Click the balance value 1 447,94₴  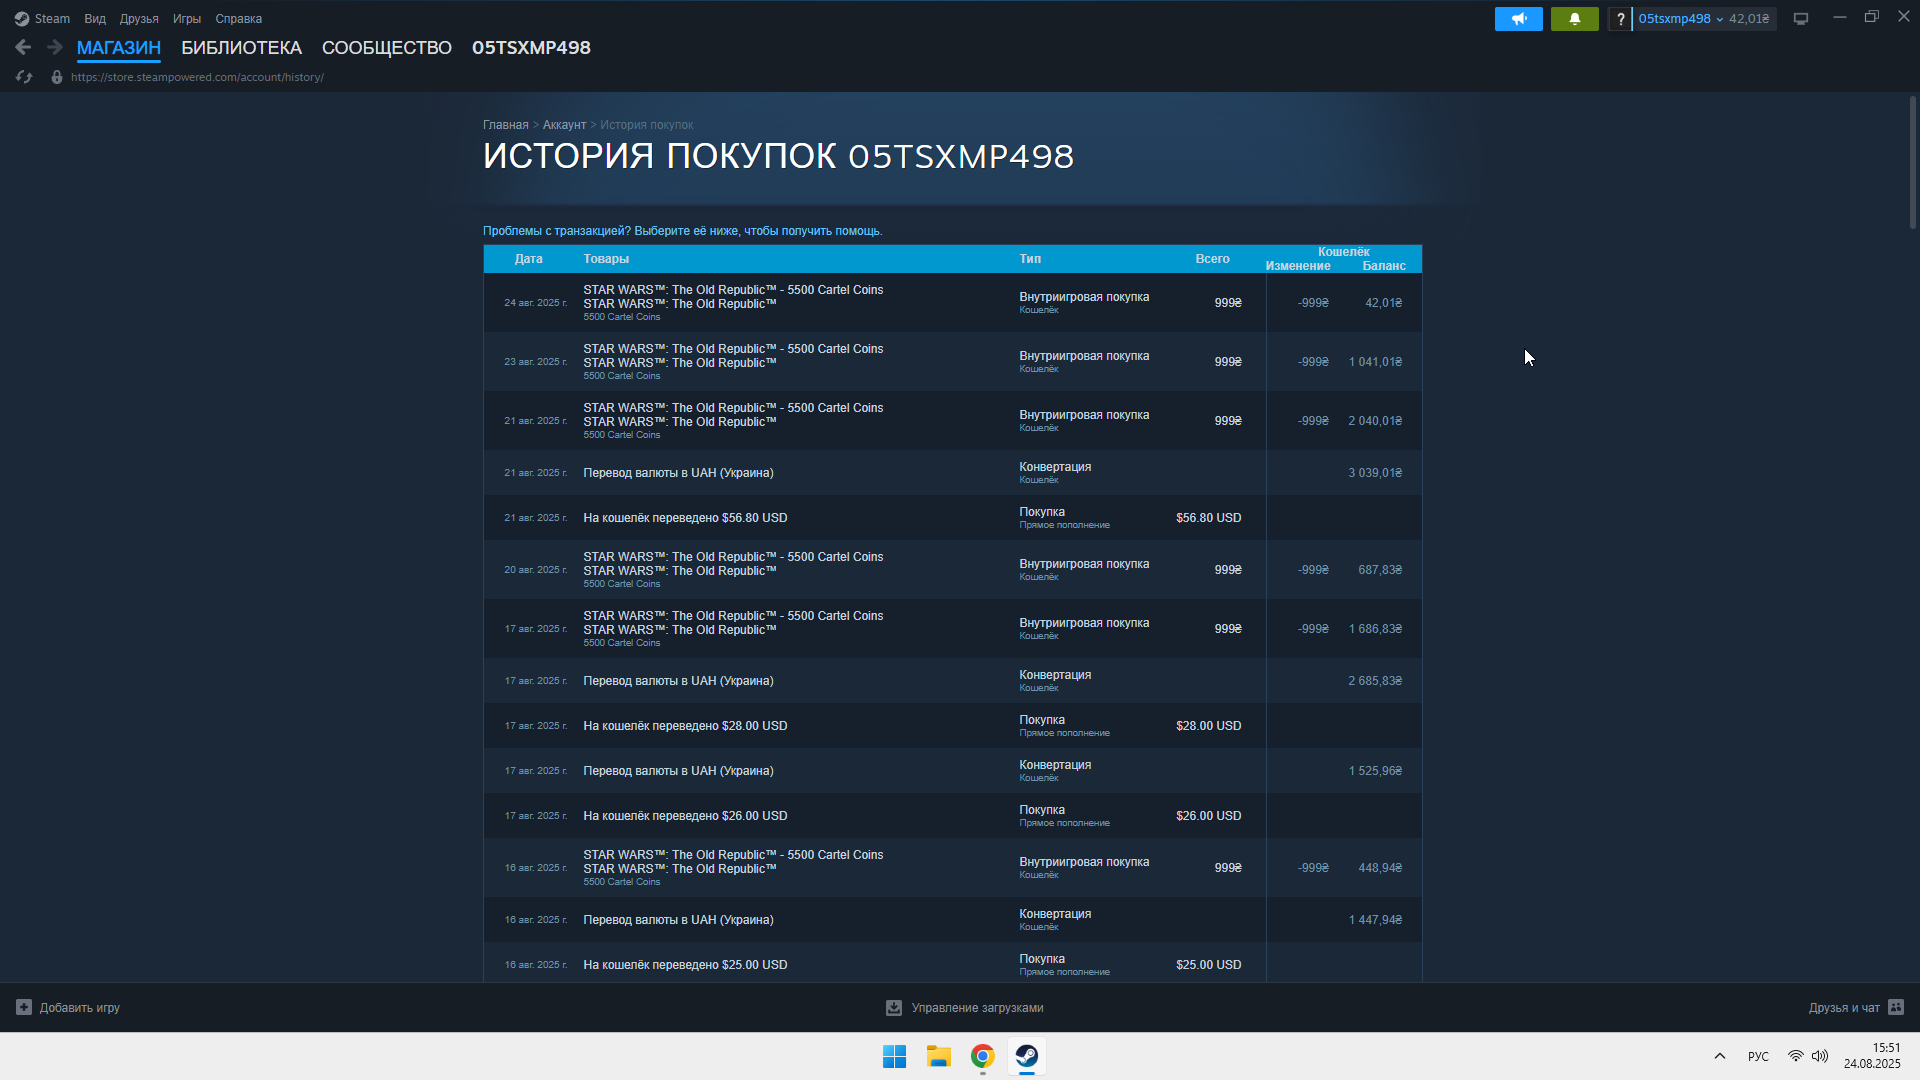click(x=1375, y=920)
